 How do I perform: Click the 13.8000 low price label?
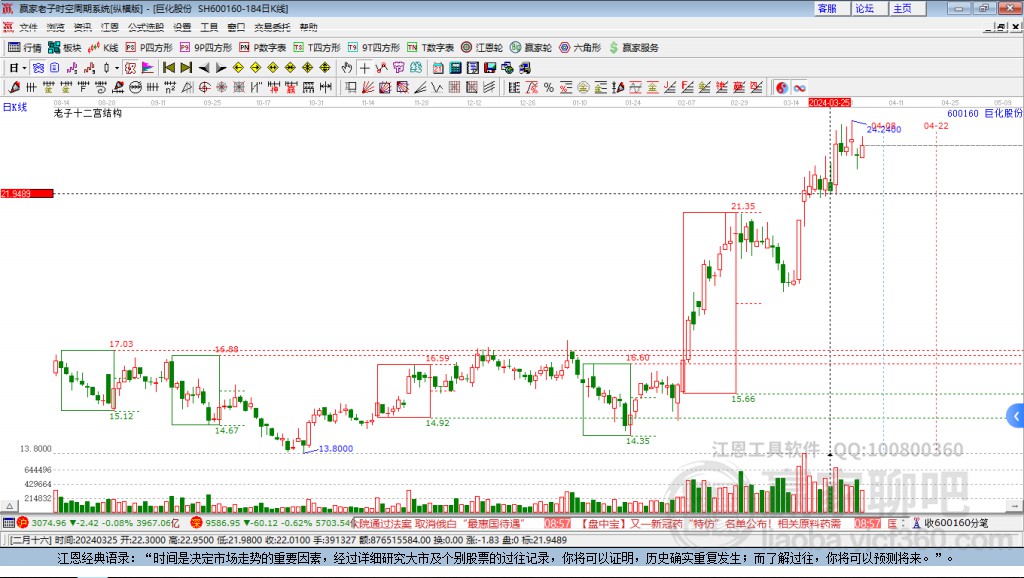point(335,449)
